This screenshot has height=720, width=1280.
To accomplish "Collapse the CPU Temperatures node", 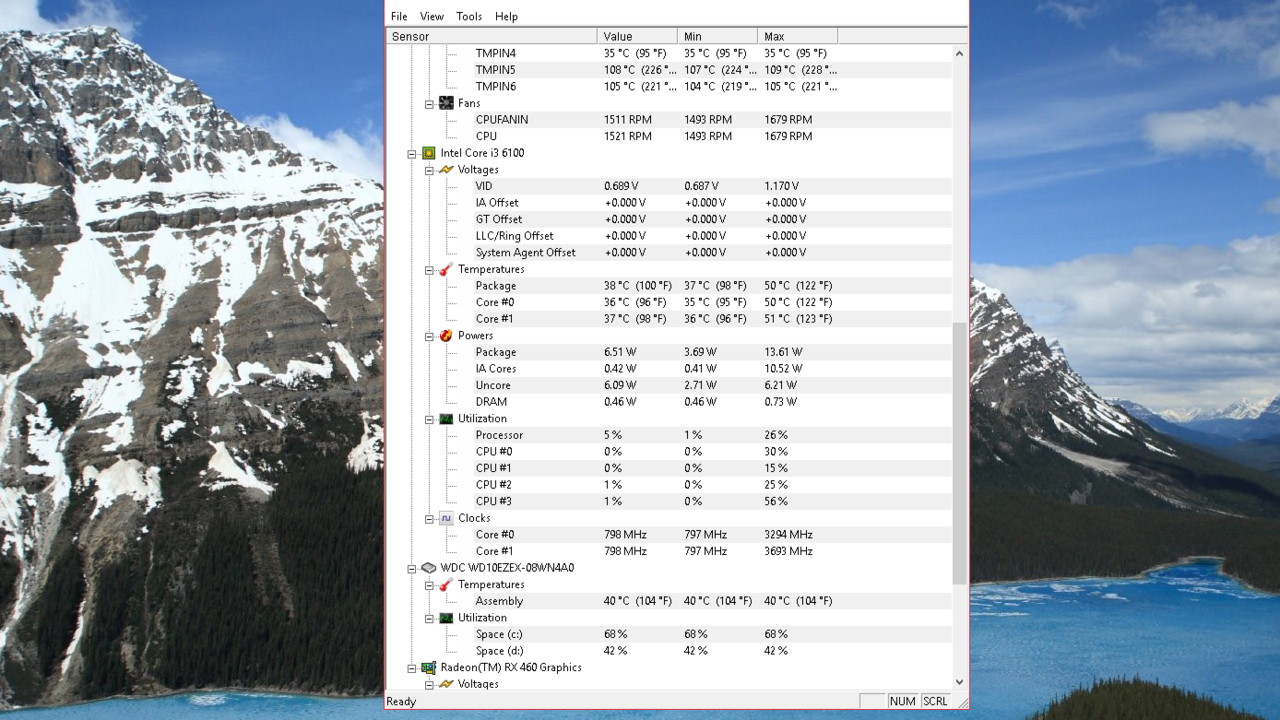I will (x=429, y=269).
